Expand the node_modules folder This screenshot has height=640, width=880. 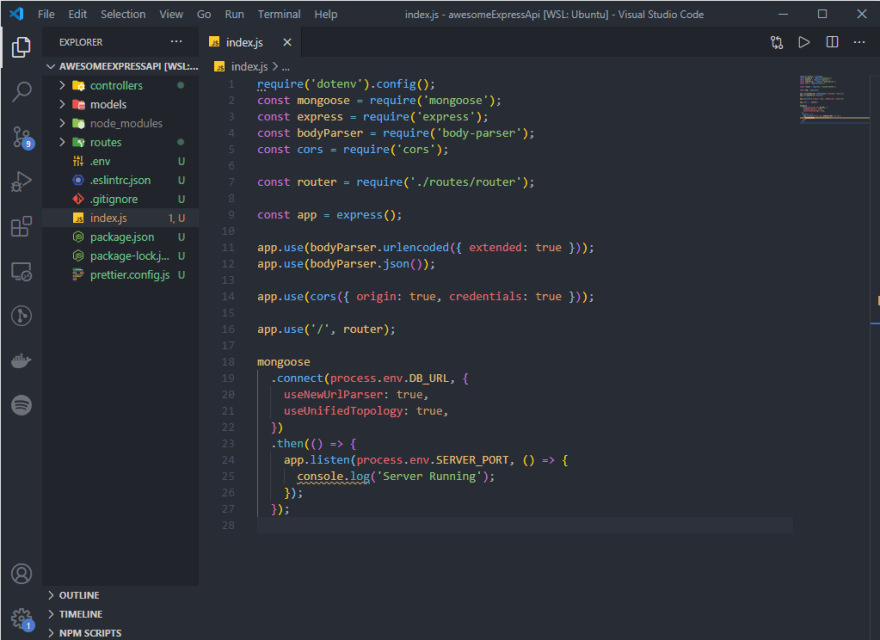point(62,123)
